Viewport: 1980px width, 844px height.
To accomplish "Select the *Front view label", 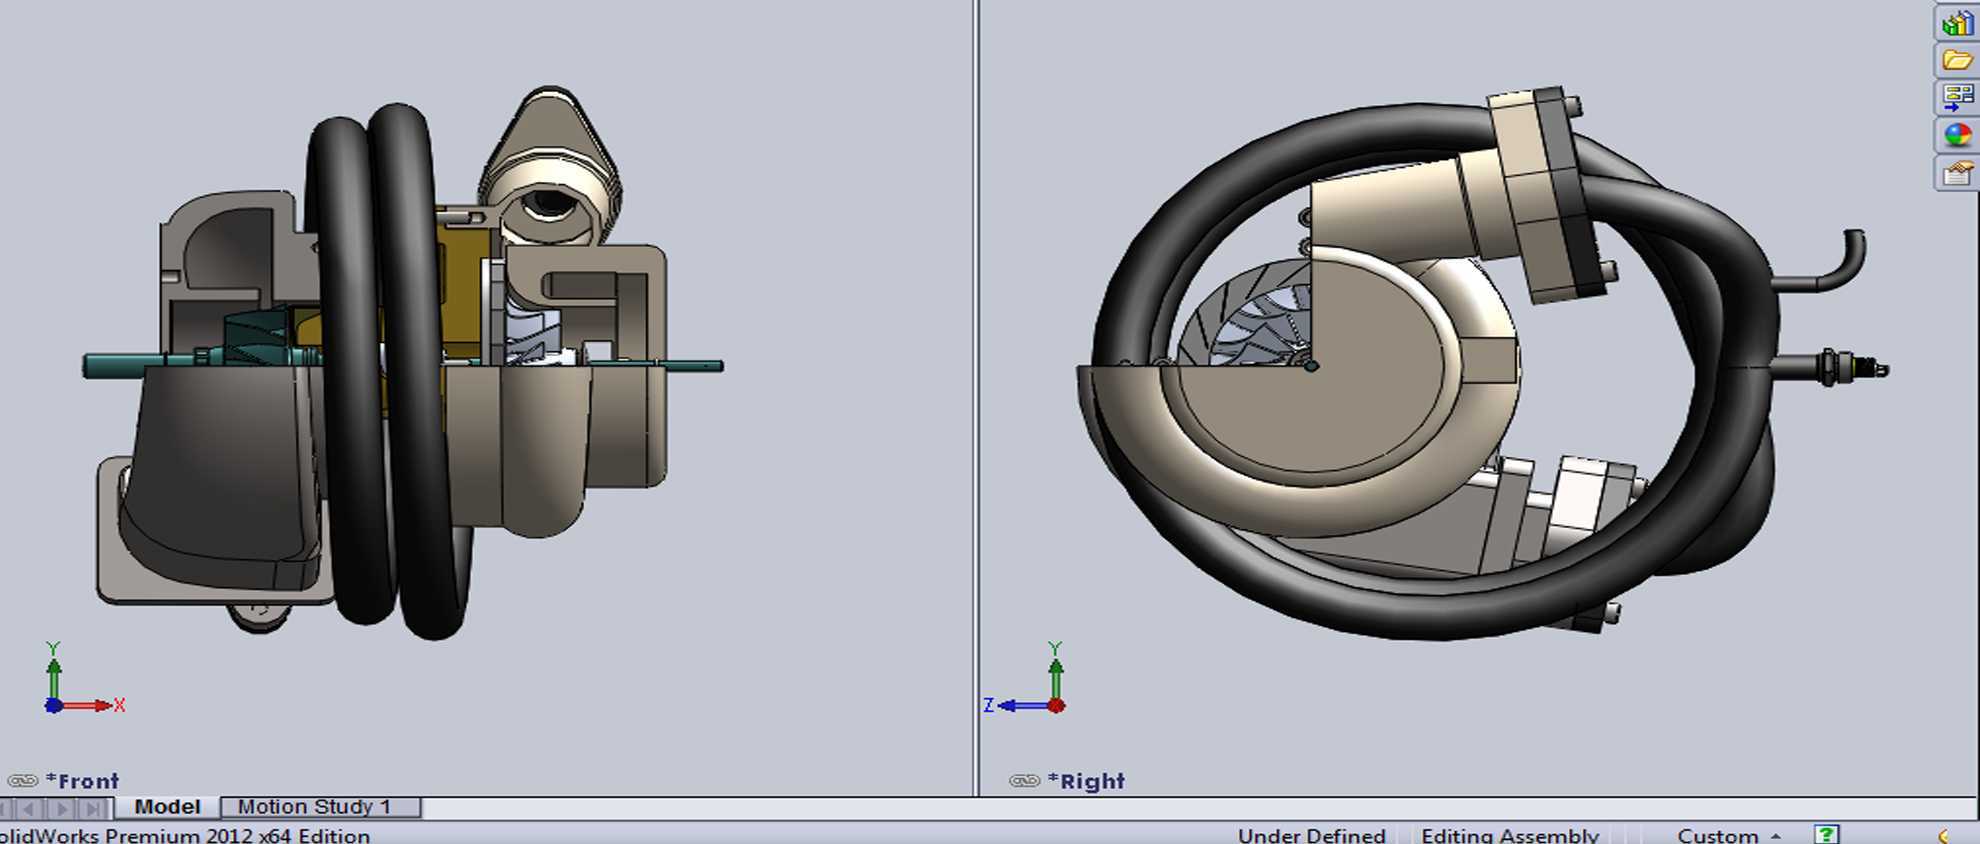I will coord(82,781).
